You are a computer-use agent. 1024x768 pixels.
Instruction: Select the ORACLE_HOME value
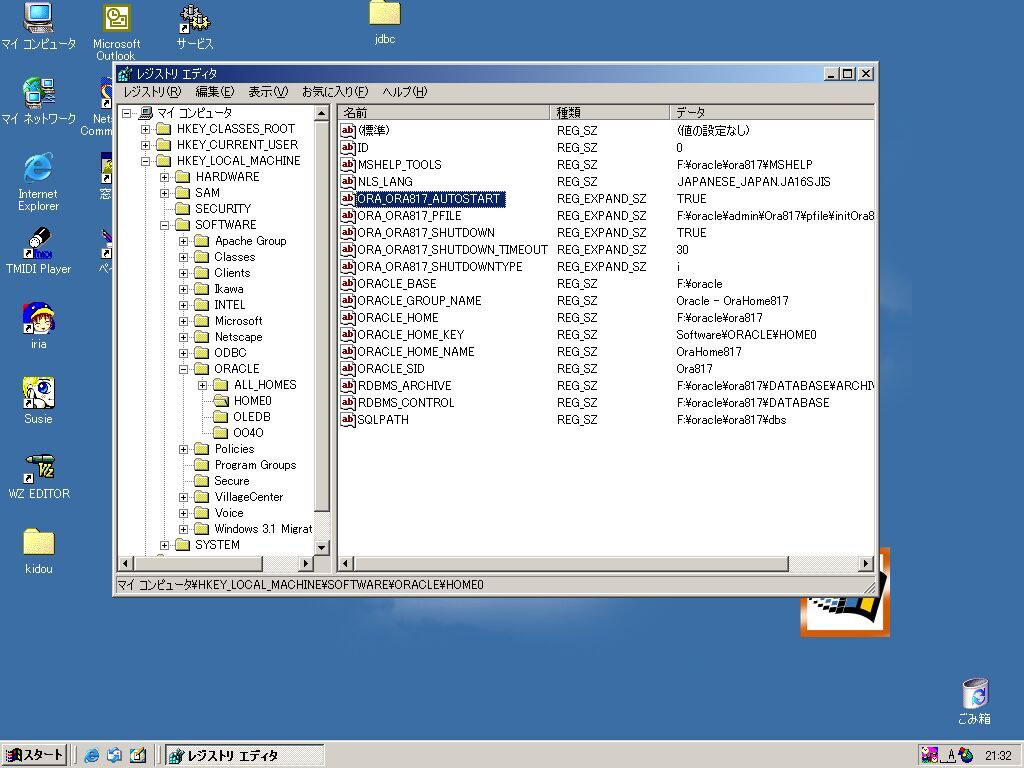tap(398, 318)
